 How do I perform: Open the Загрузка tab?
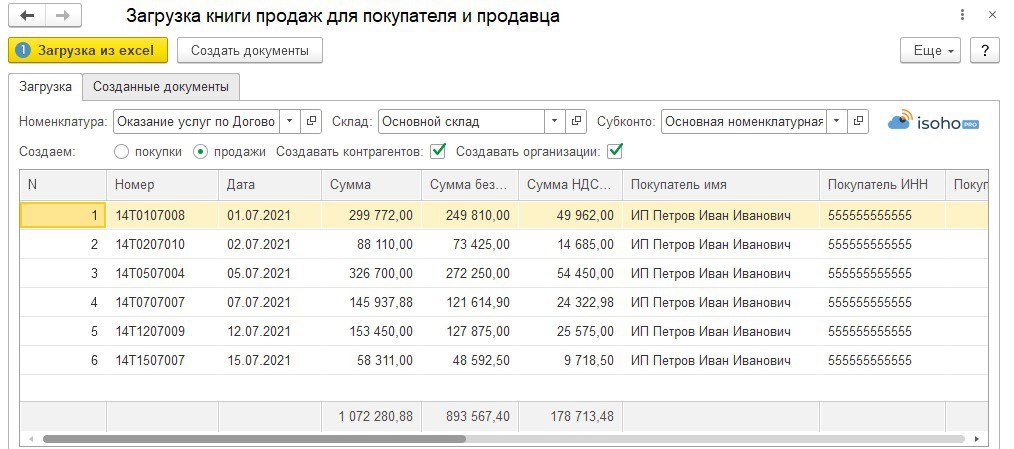46,87
